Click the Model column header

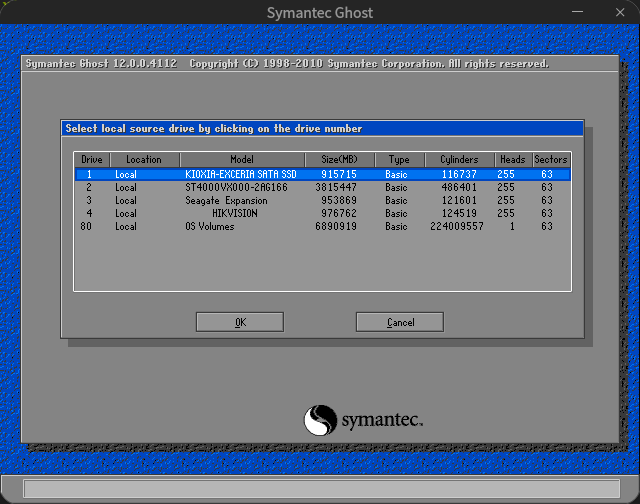click(x=242, y=160)
